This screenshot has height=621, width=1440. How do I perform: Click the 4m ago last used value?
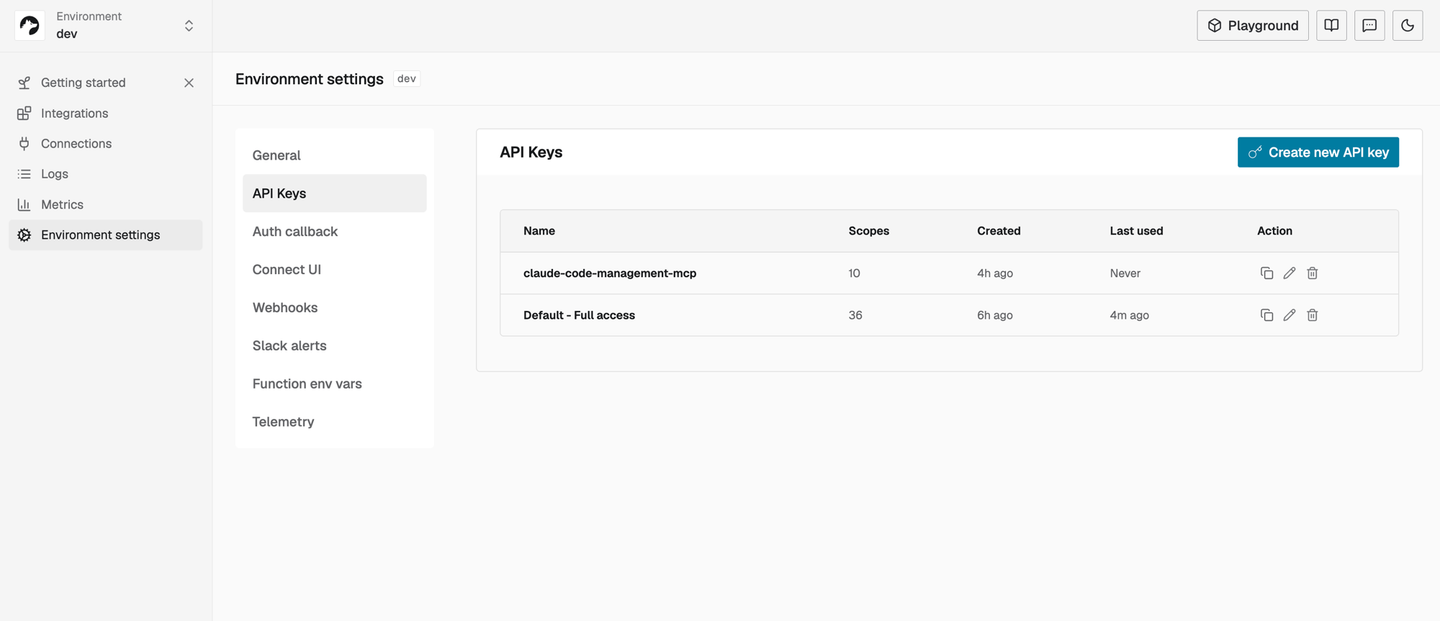tap(1129, 315)
